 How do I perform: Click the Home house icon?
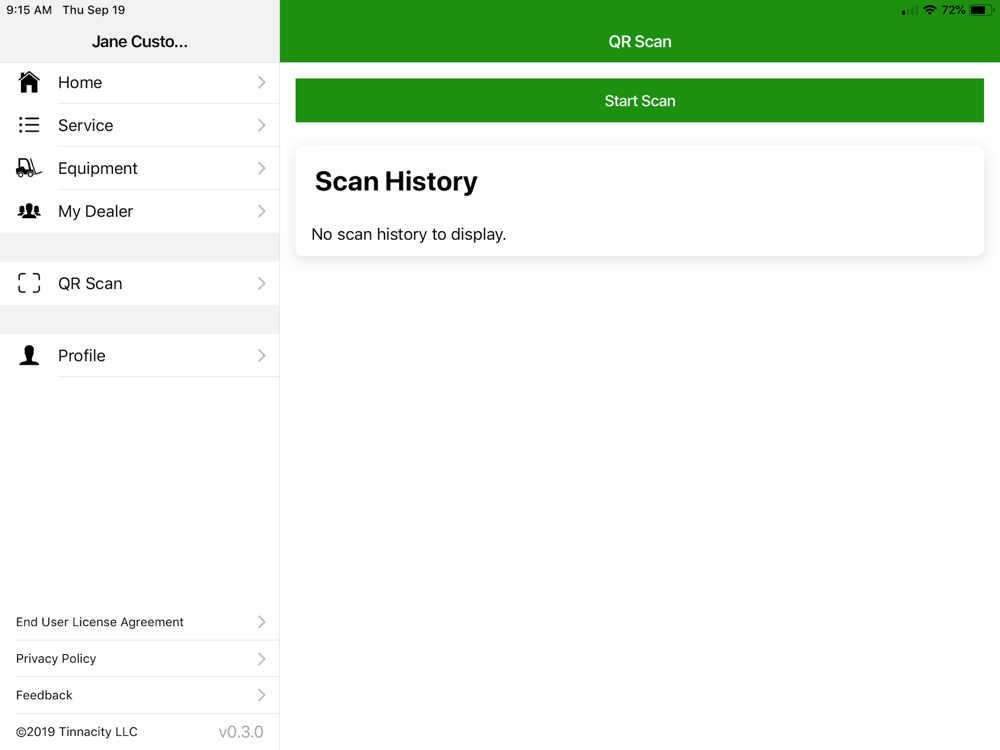pyautogui.click(x=29, y=82)
